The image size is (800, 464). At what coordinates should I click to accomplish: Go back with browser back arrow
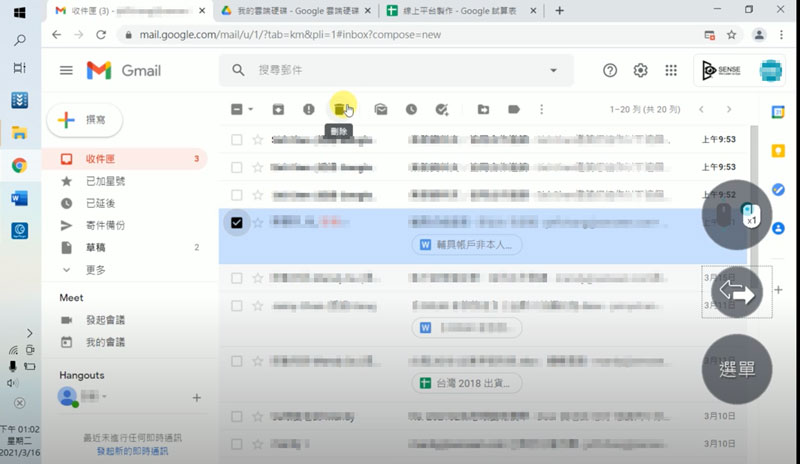tap(57, 35)
